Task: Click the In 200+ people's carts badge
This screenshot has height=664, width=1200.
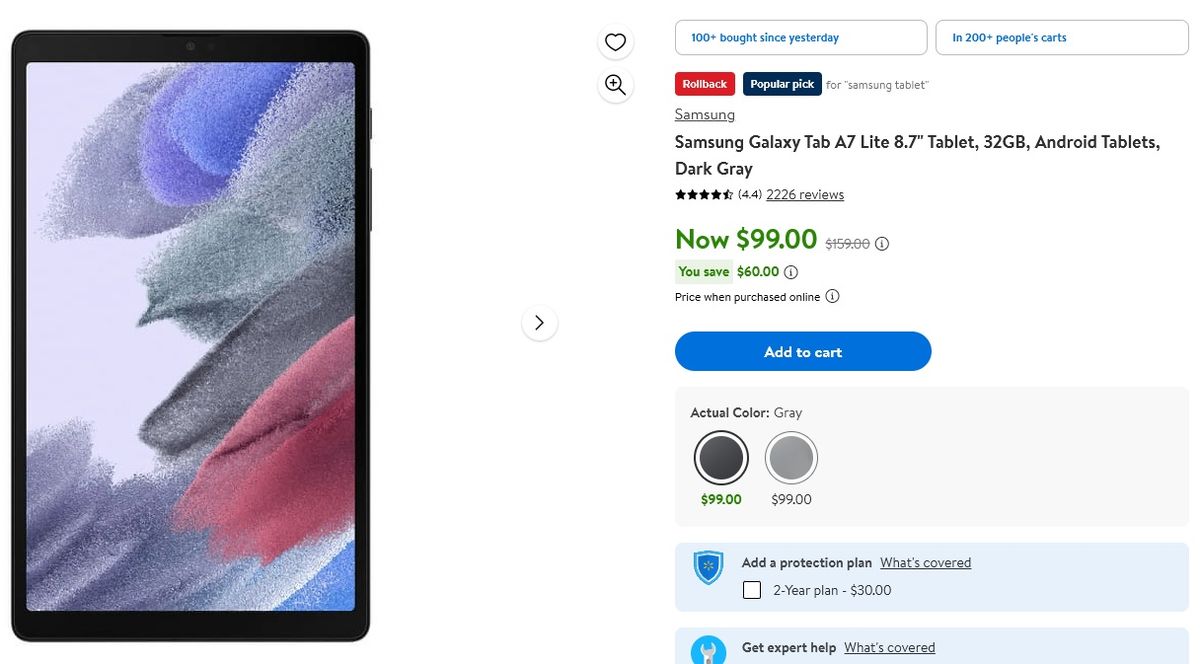Action: tap(1061, 37)
